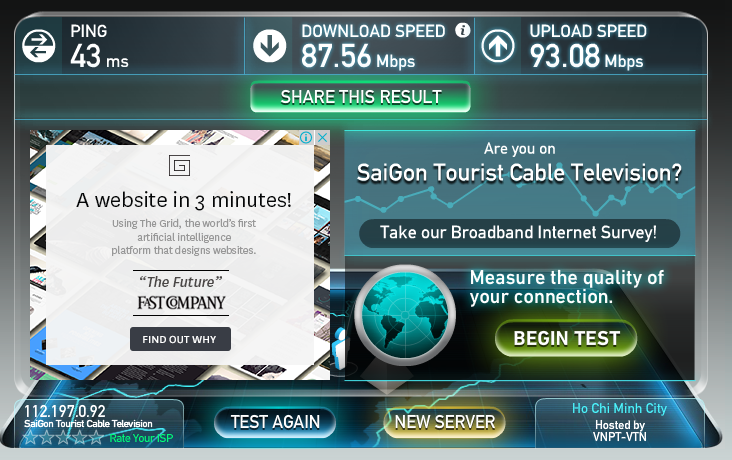Choose a New Server

(444, 422)
